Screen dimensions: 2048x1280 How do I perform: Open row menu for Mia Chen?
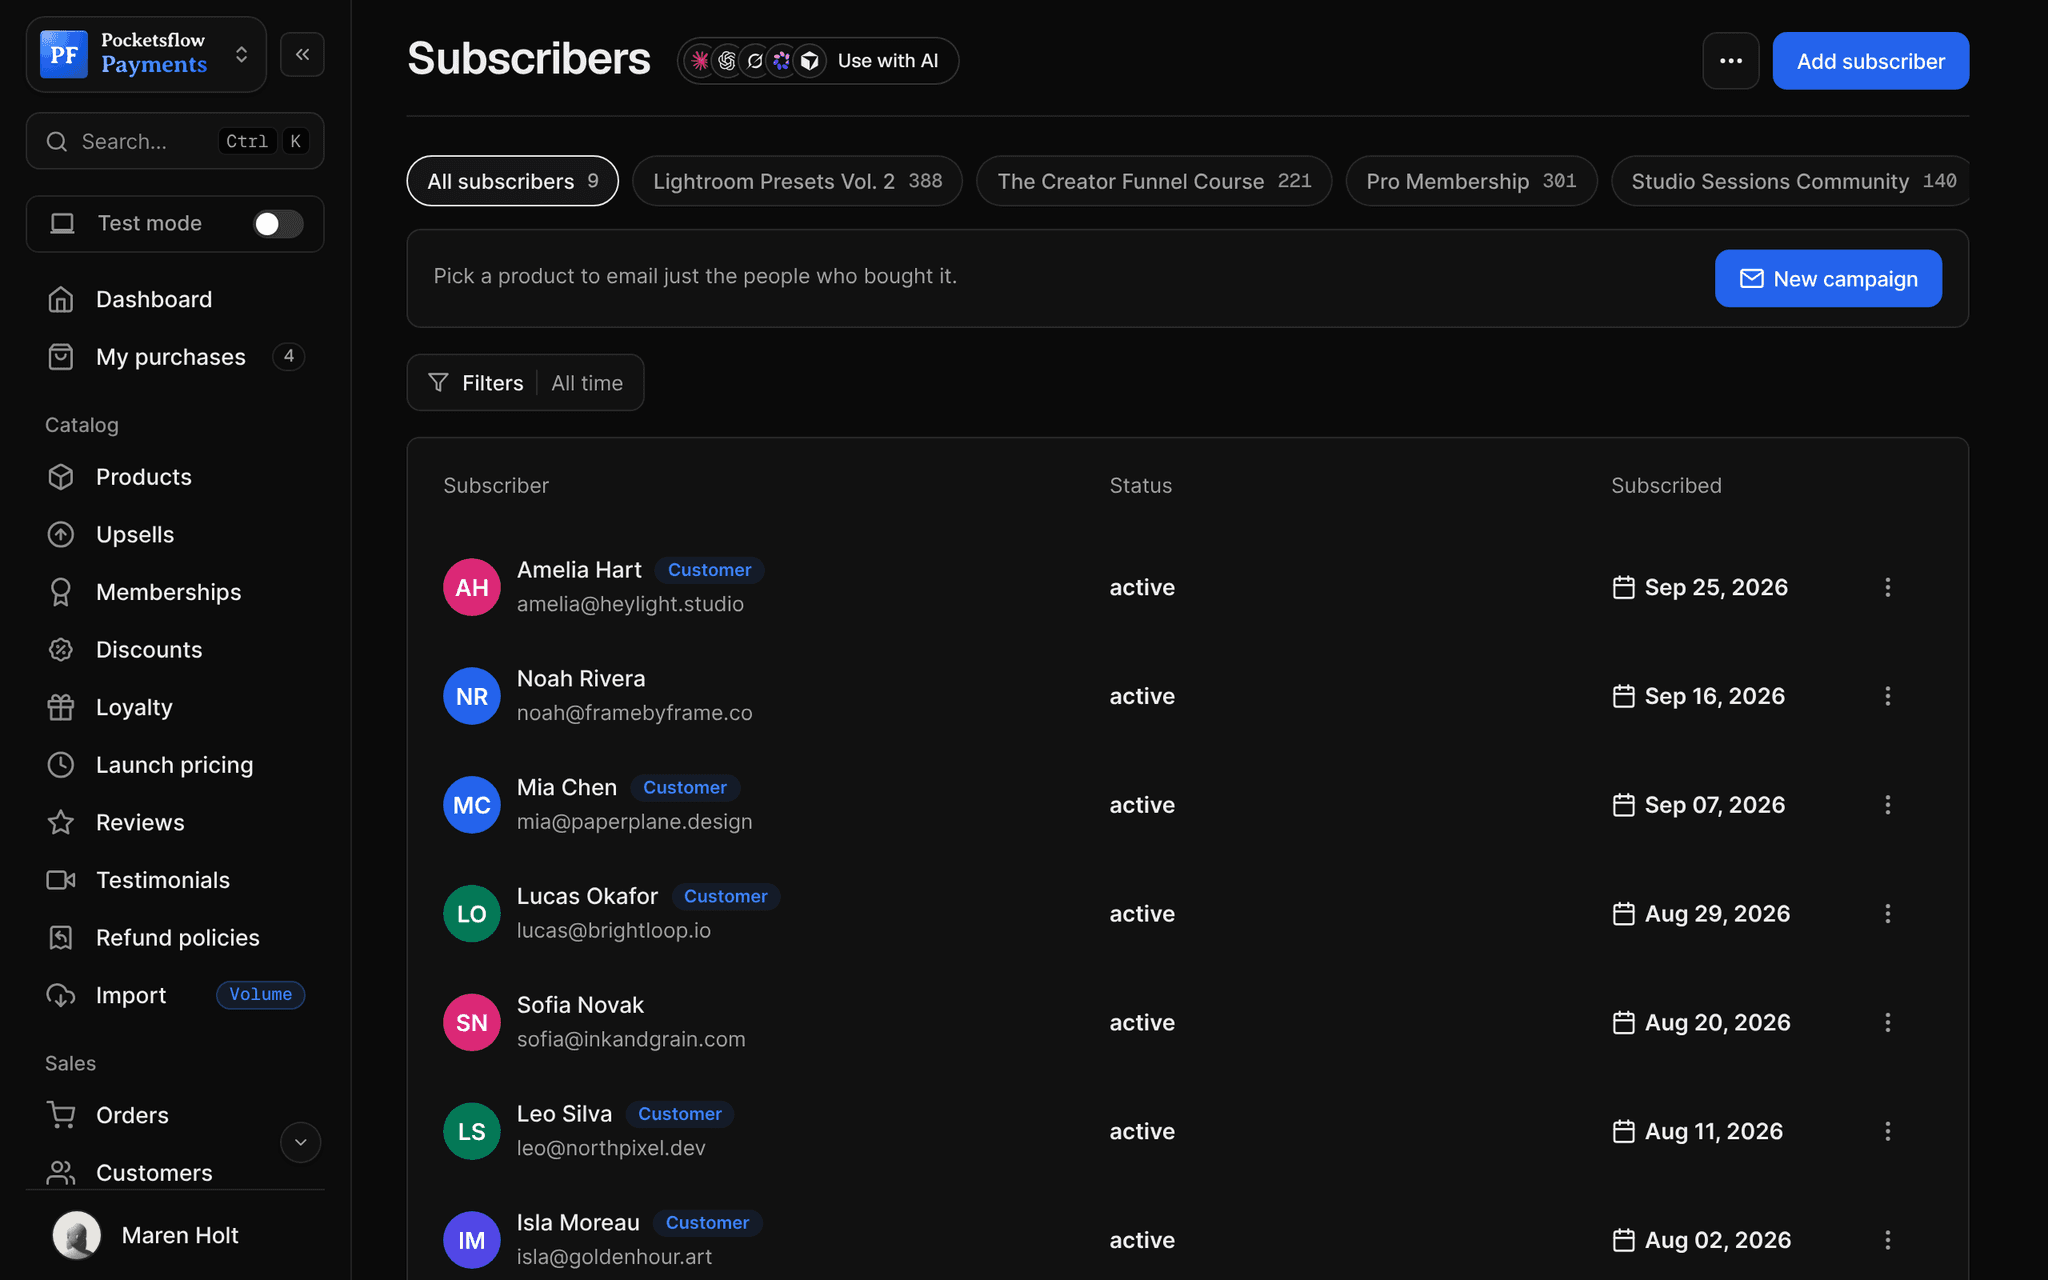tap(1888, 805)
